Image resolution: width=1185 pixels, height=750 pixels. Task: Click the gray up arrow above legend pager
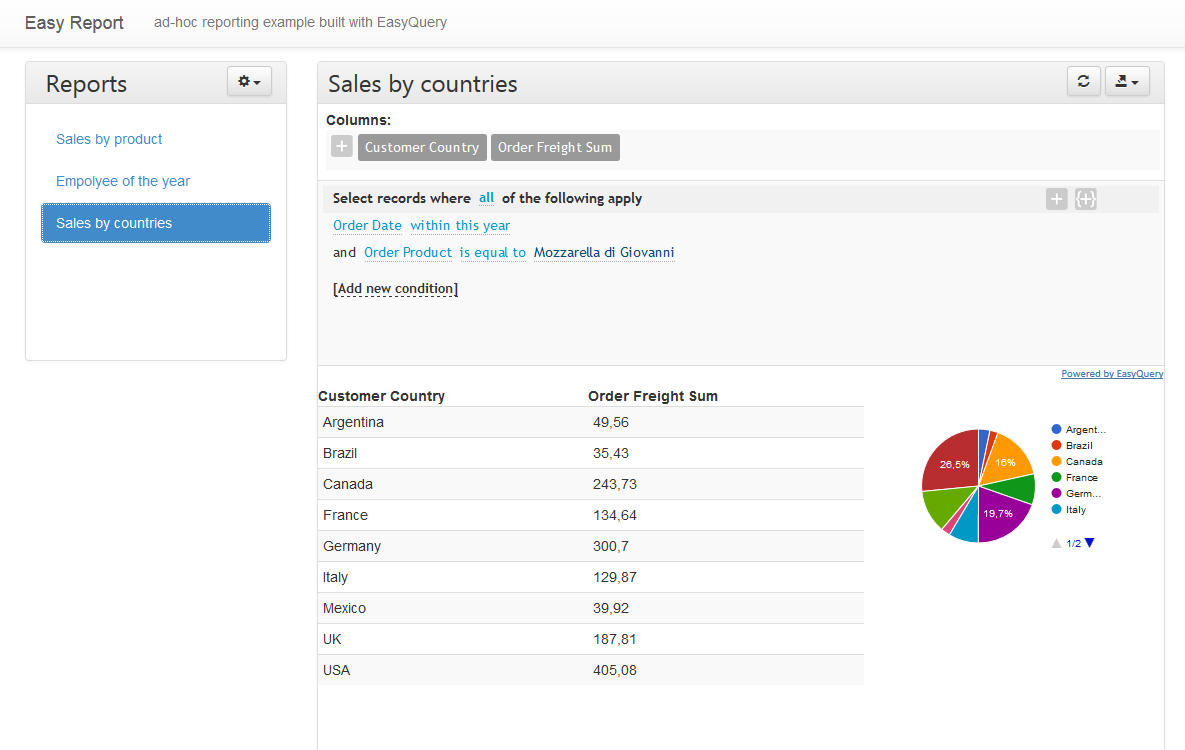[1056, 542]
